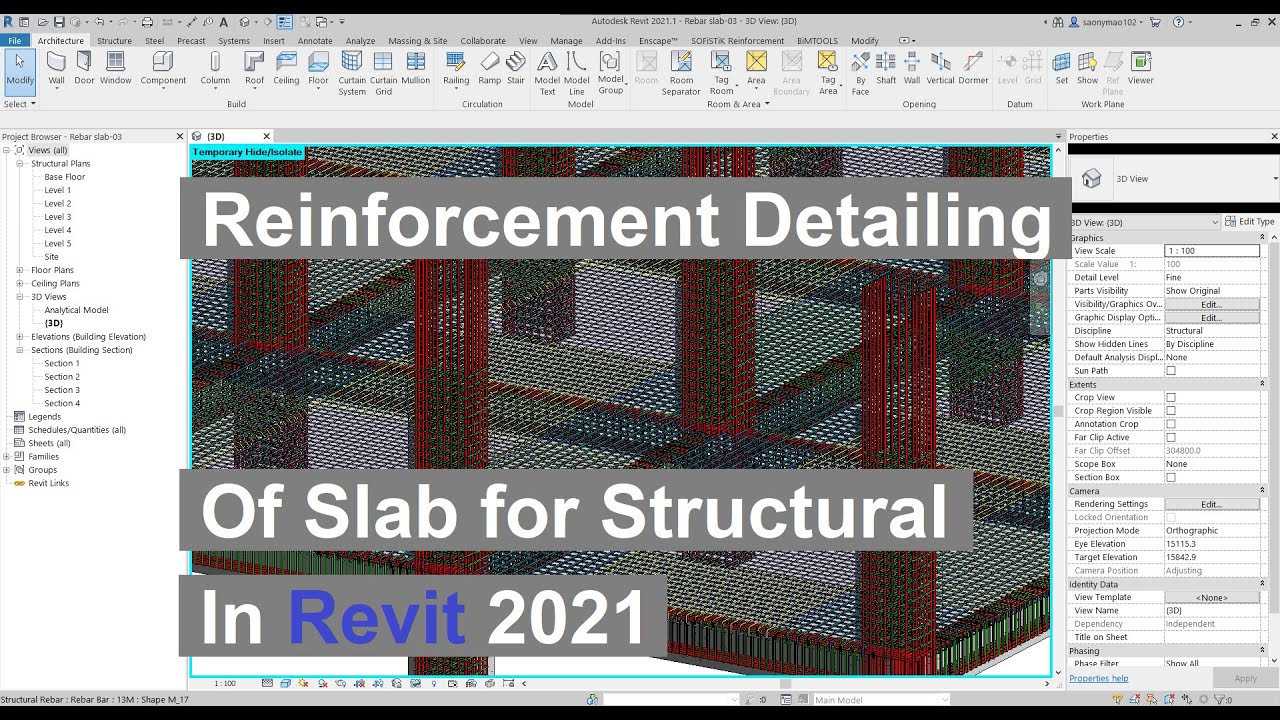
Task: Open the File menu
Action: point(15,41)
